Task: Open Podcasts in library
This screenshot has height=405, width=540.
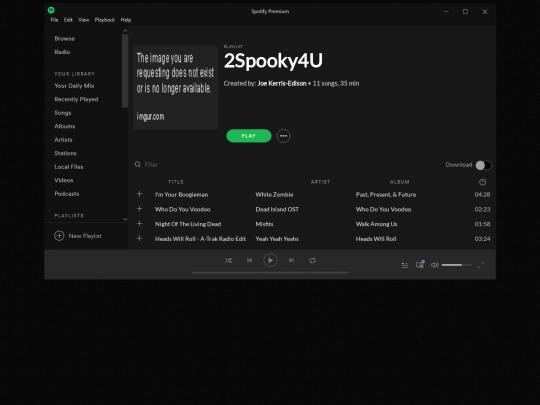Action: (67, 194)
